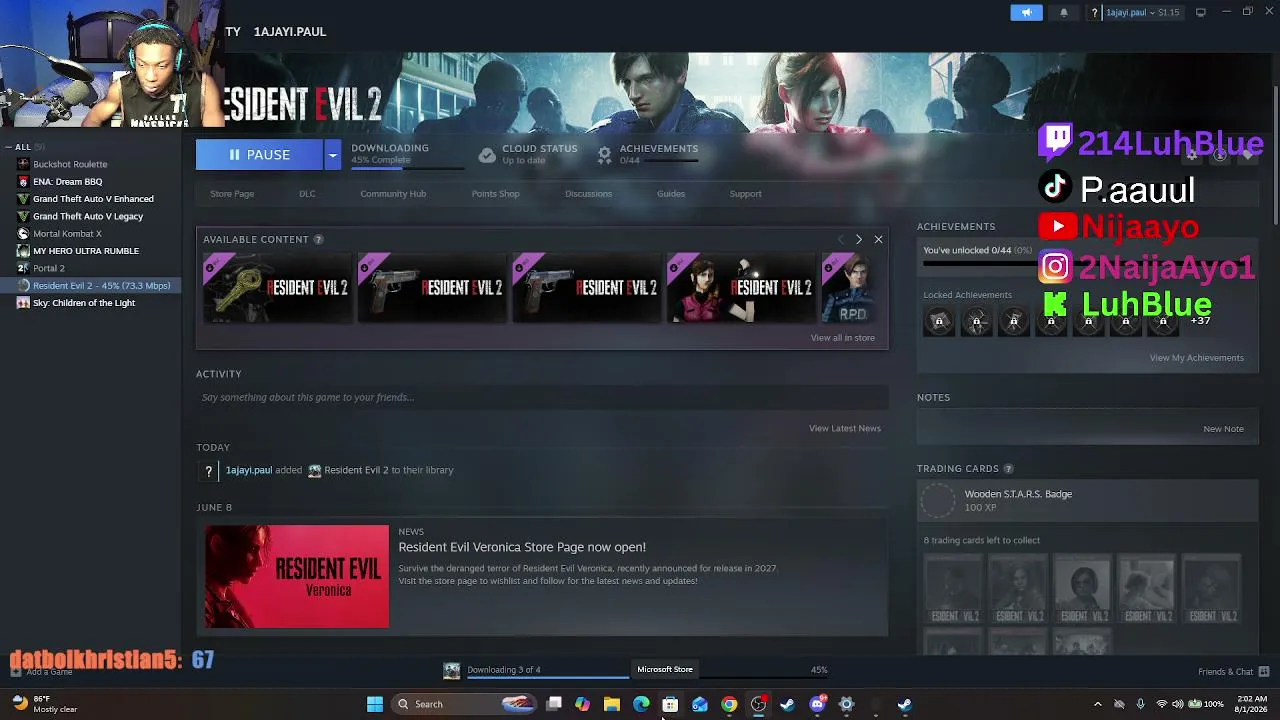Select Grand Theft Auto V Enhanced in the library

coord(93,199)
